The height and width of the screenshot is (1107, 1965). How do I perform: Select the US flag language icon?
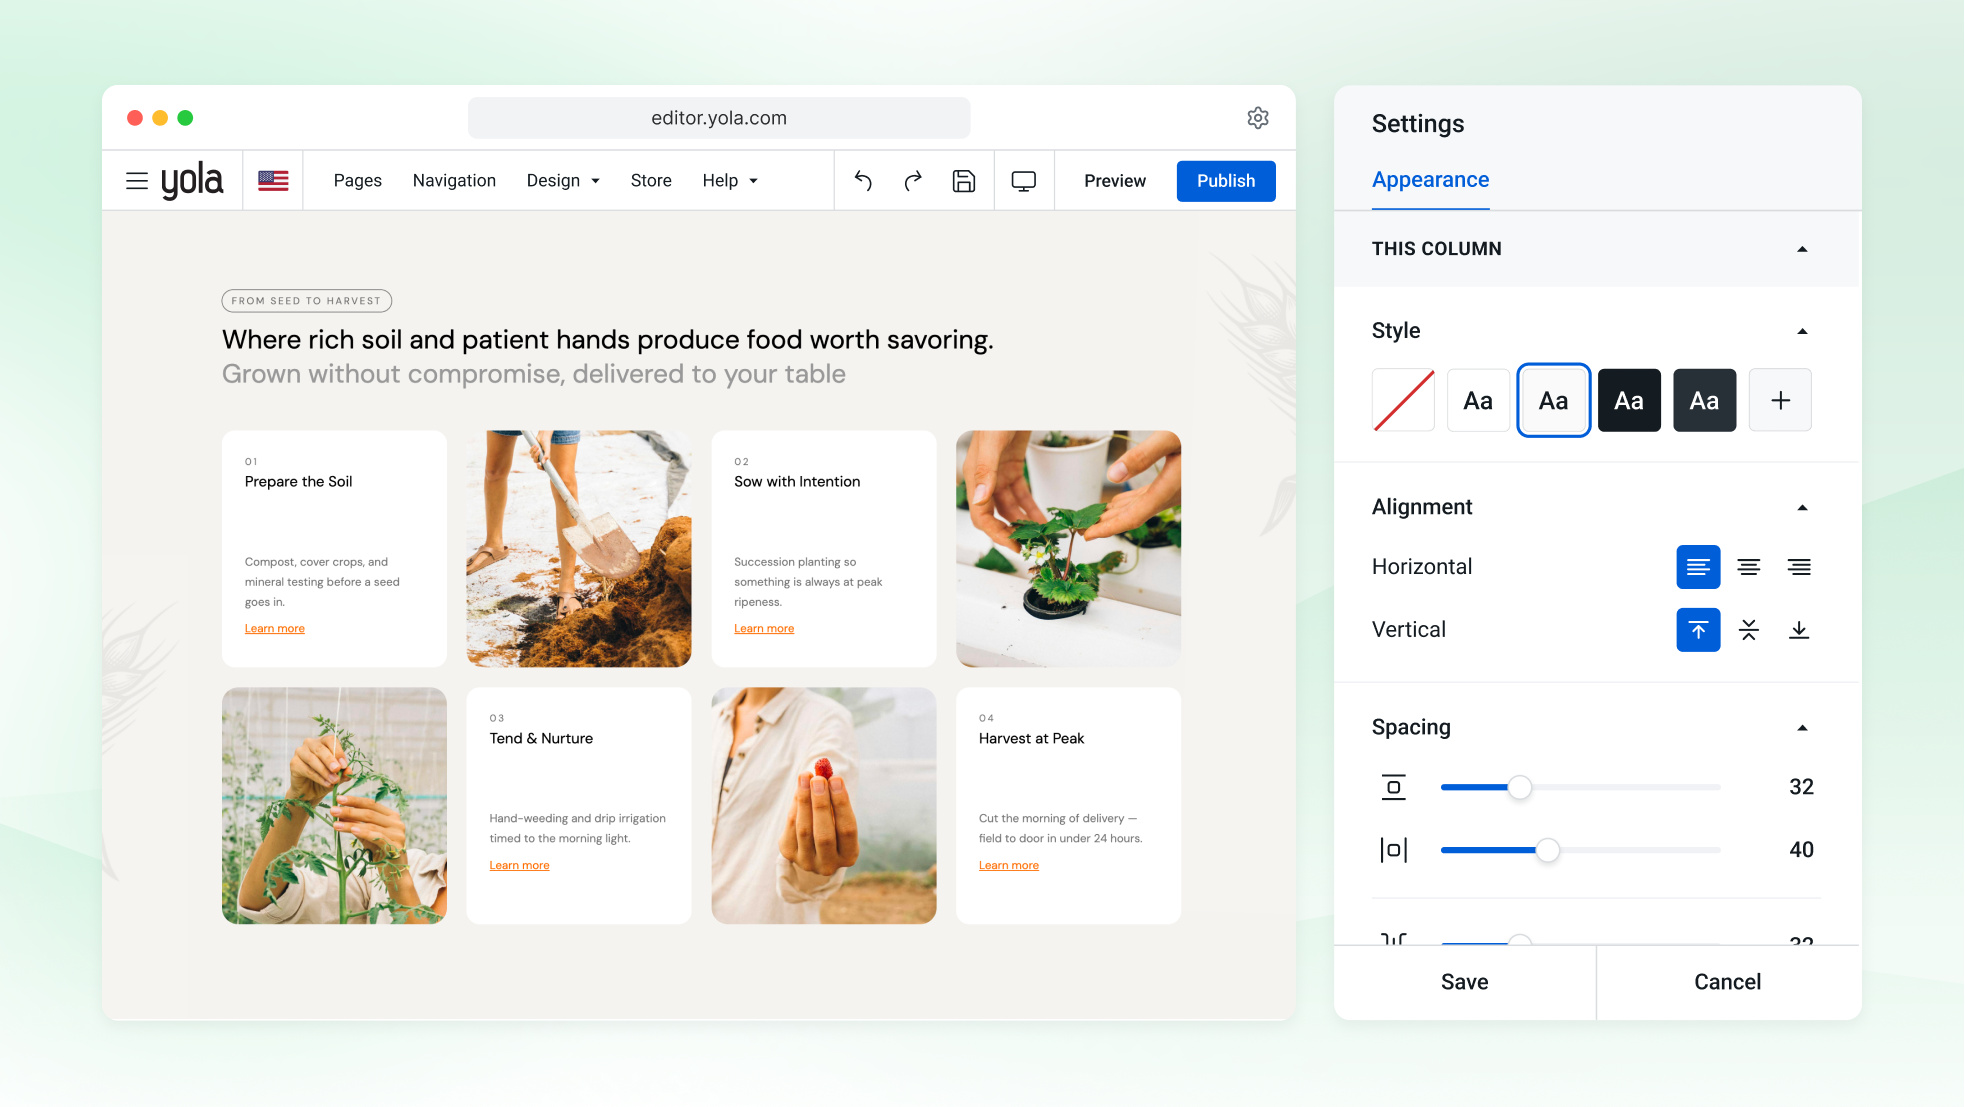pos(273,181)
